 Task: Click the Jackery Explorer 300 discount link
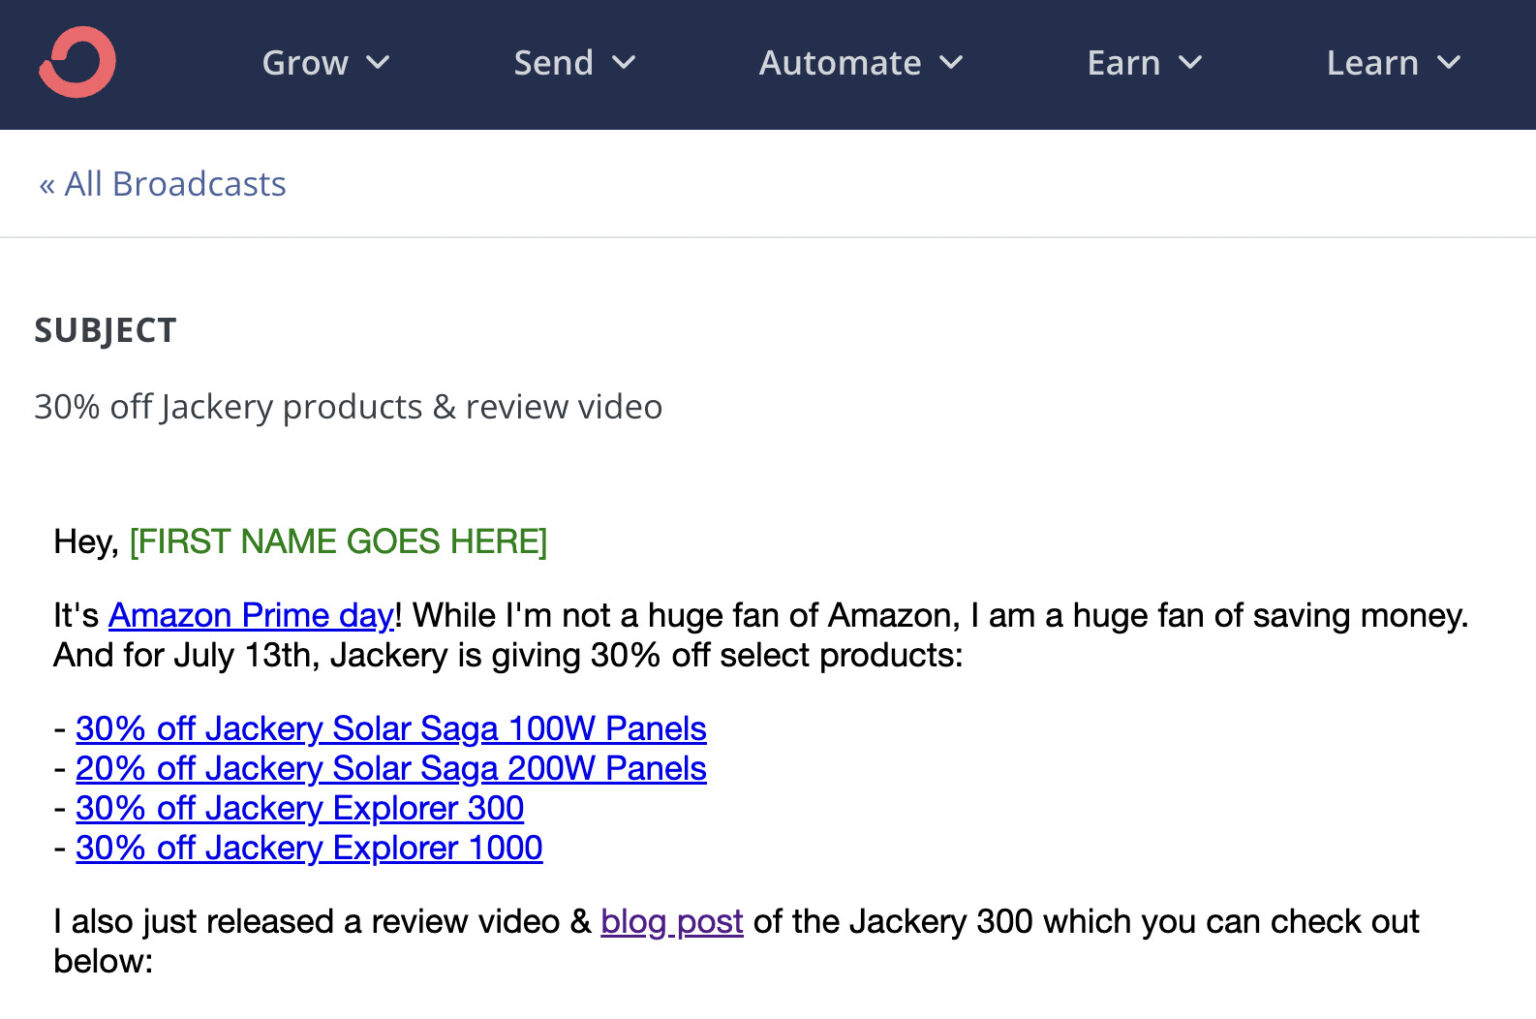(x=300, y=808)
